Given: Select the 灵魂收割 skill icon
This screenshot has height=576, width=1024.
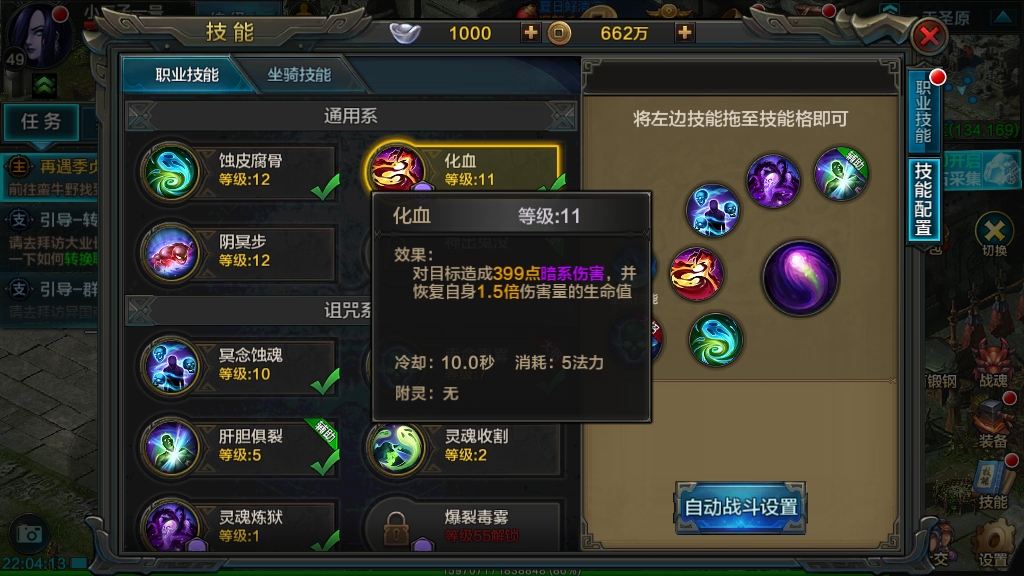Looking at the screenshot, I should tap(396, 447).
